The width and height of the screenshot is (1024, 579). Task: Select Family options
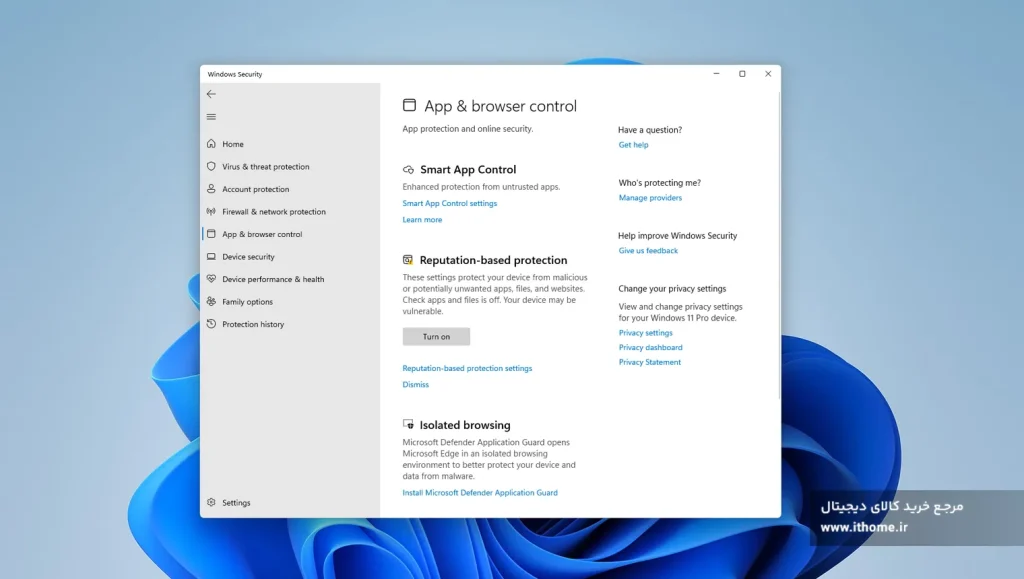(x=248, y=302)
